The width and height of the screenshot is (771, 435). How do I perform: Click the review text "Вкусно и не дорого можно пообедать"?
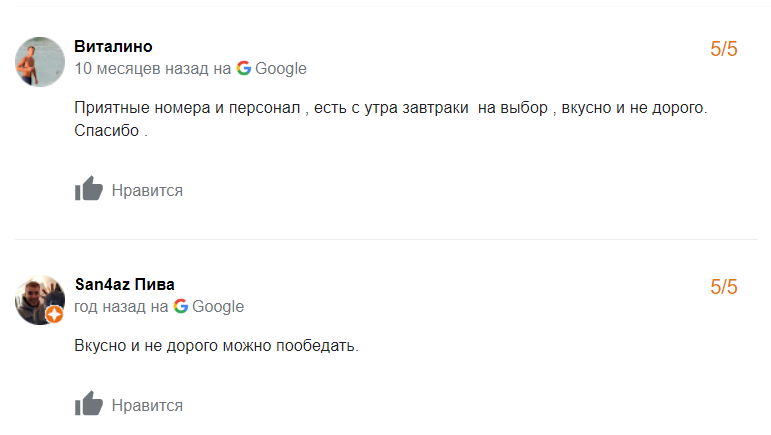216,345
